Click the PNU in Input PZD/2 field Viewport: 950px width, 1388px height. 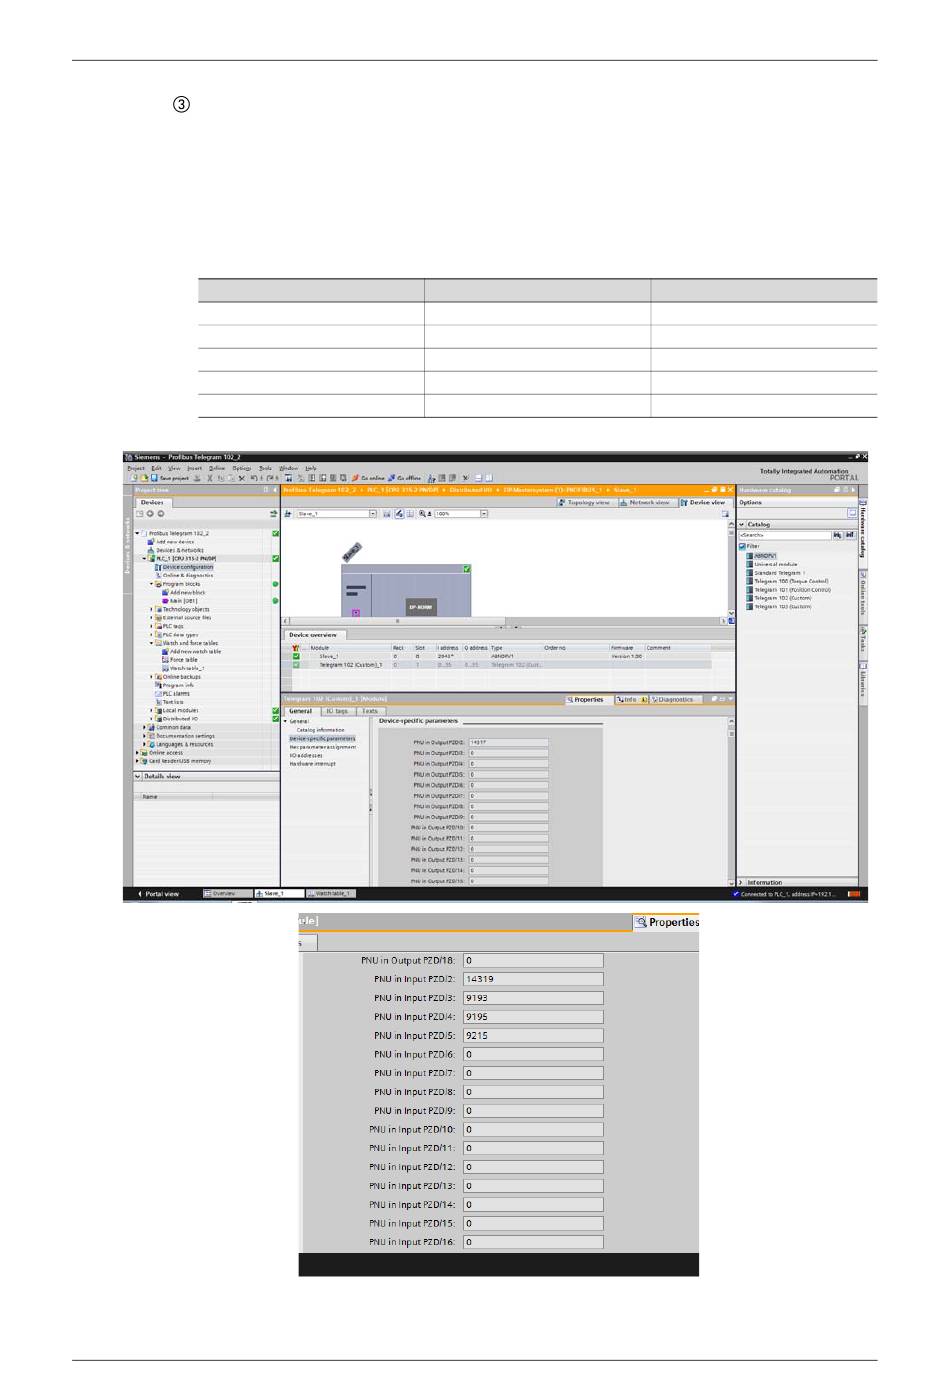click(533, 979)
